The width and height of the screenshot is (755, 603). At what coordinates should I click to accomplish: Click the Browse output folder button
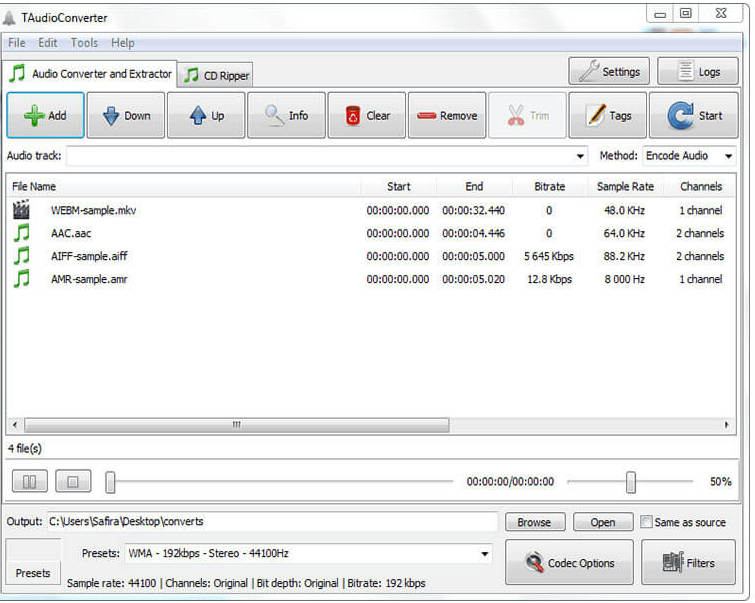click(x=534, y=522)
